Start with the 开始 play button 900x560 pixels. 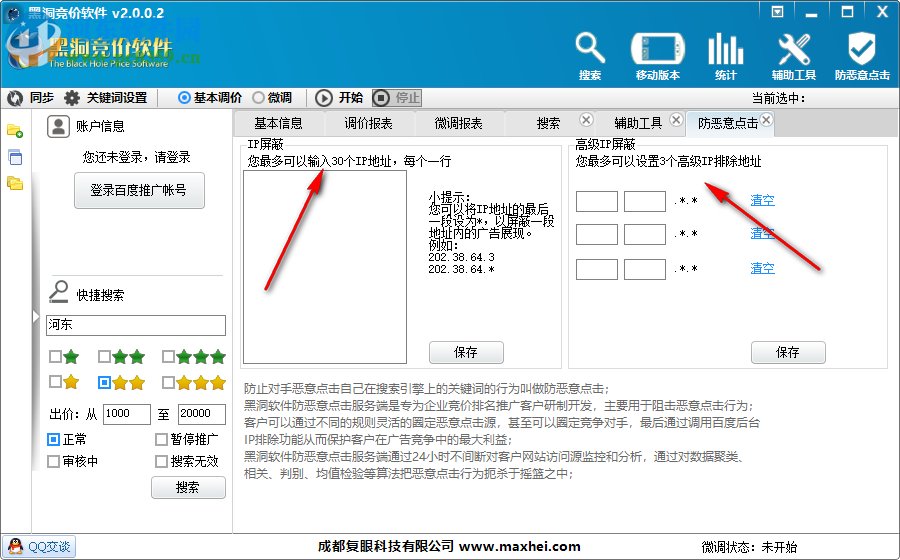324,98
